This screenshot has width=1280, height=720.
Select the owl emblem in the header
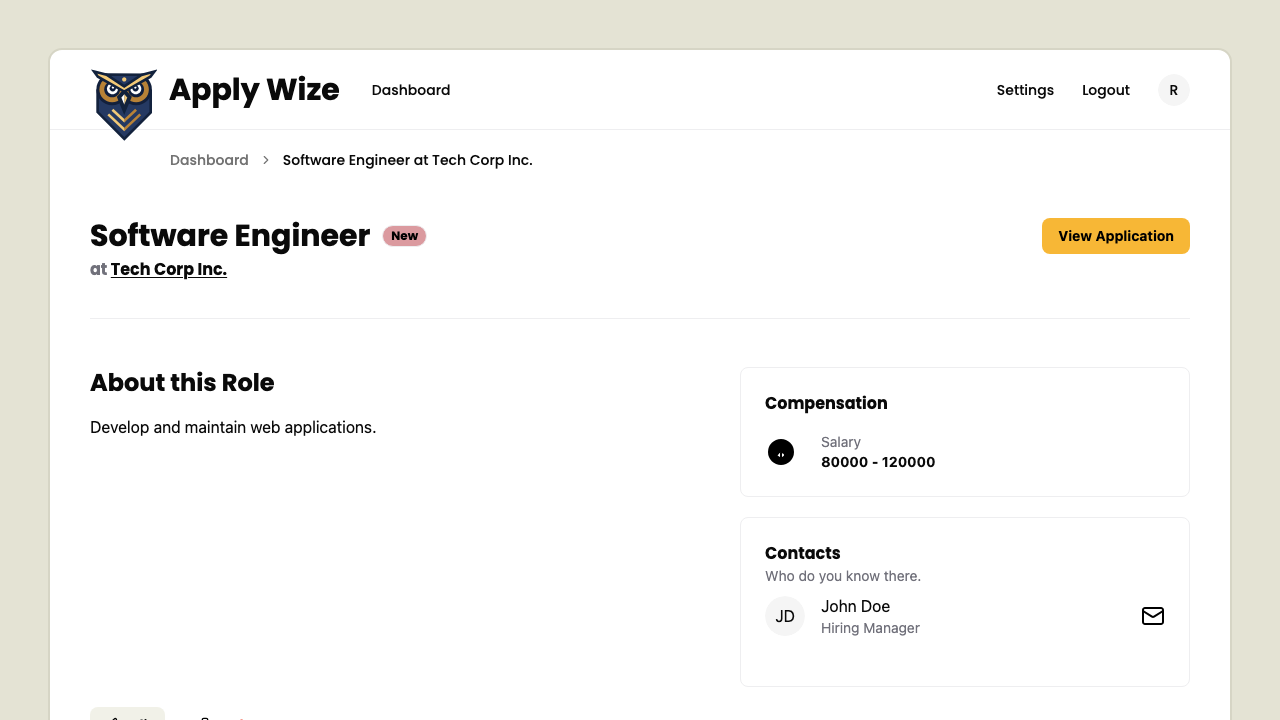124,104
